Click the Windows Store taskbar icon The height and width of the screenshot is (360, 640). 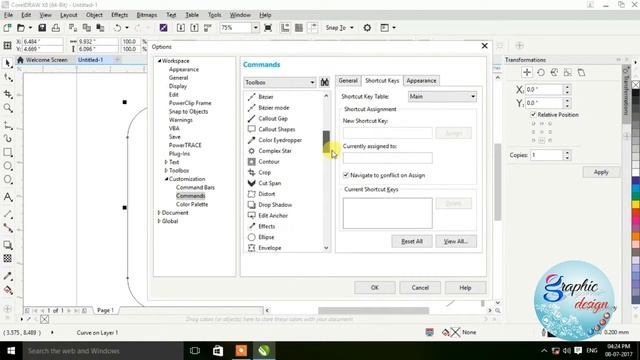click(x=218, y=351)
